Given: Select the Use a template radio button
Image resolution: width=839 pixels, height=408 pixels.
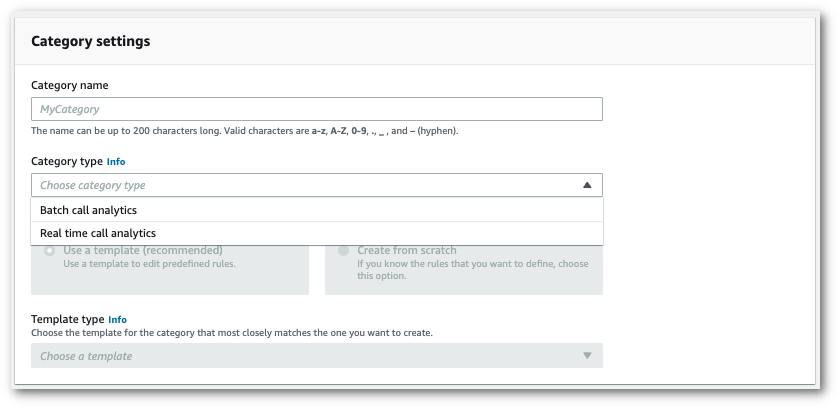Looking at the screenshot, I should click(x=49, y=251).
